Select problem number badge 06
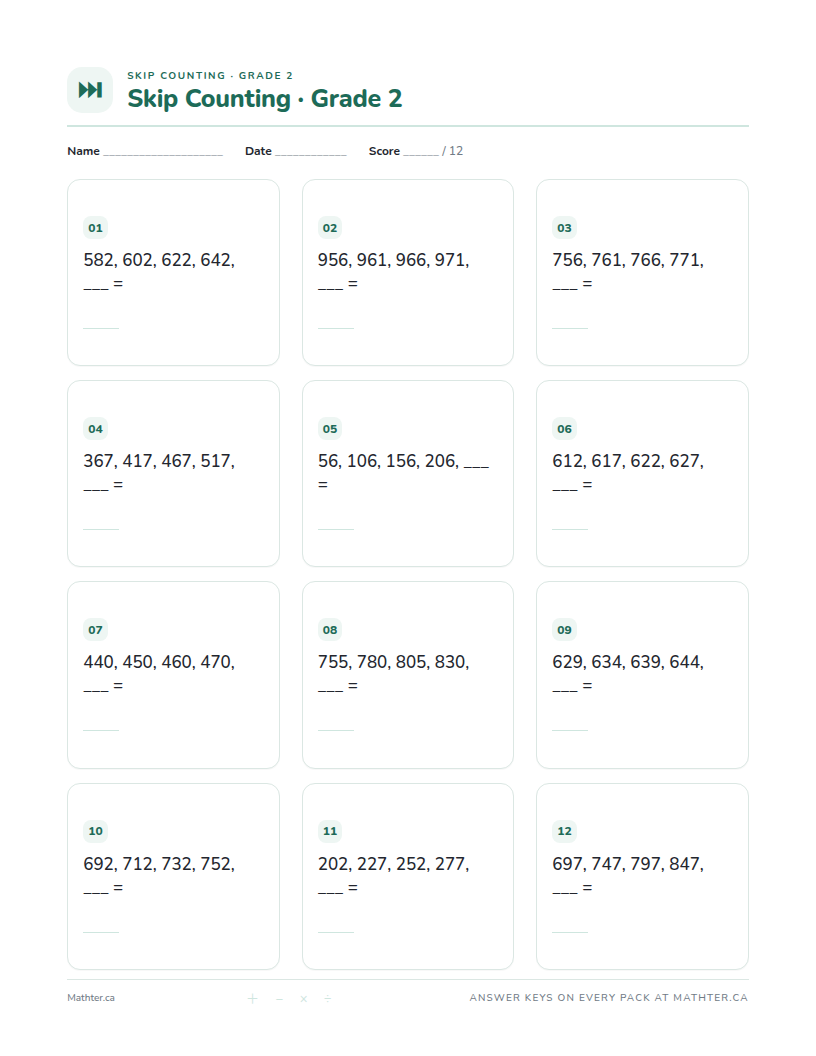816x1056 pixels. [564, 428]
